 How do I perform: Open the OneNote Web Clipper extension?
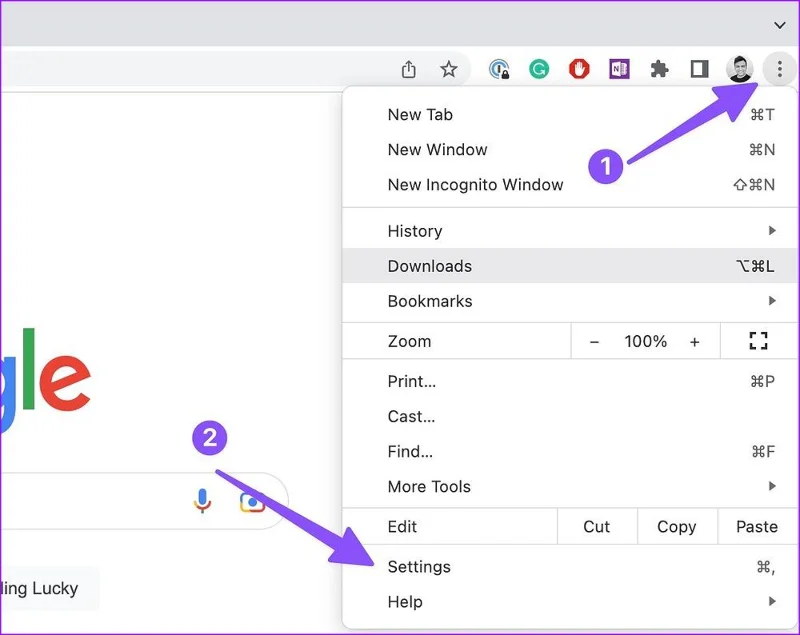[619, 69]
